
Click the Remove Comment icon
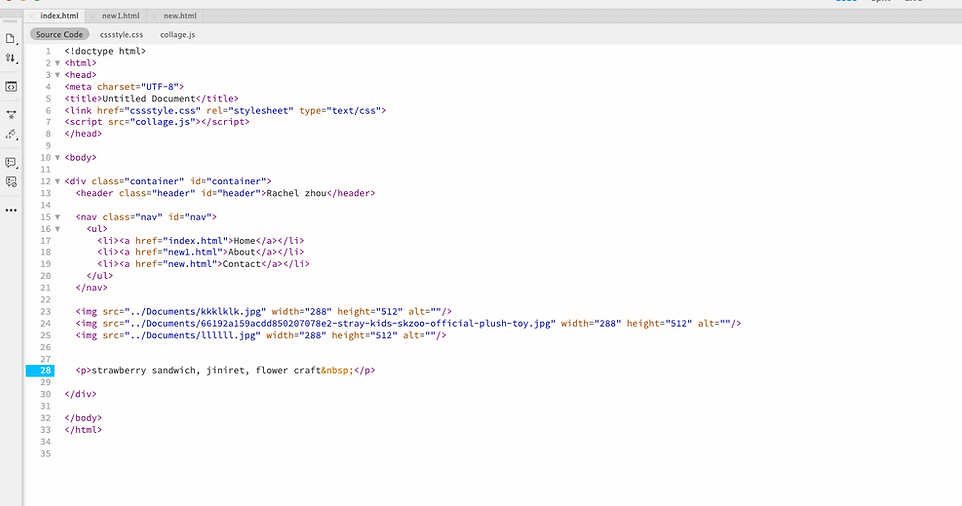pyautogui.click(x=10, y=182)
